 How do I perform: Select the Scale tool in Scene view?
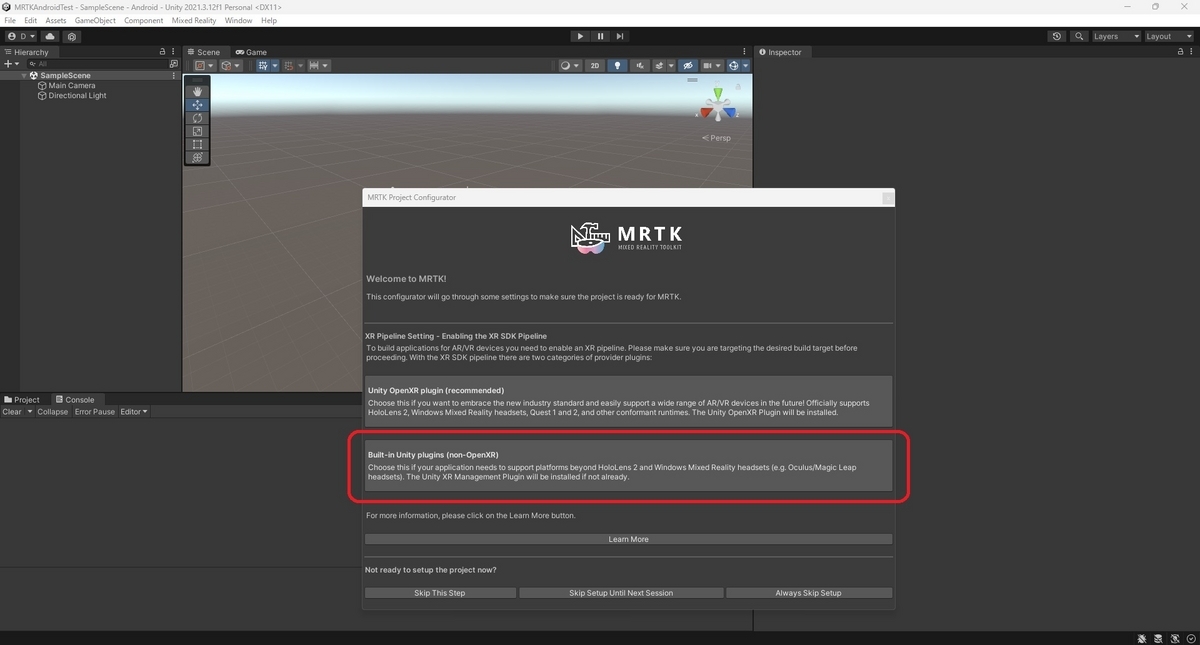pyautogui.click(x=197, y=131)
